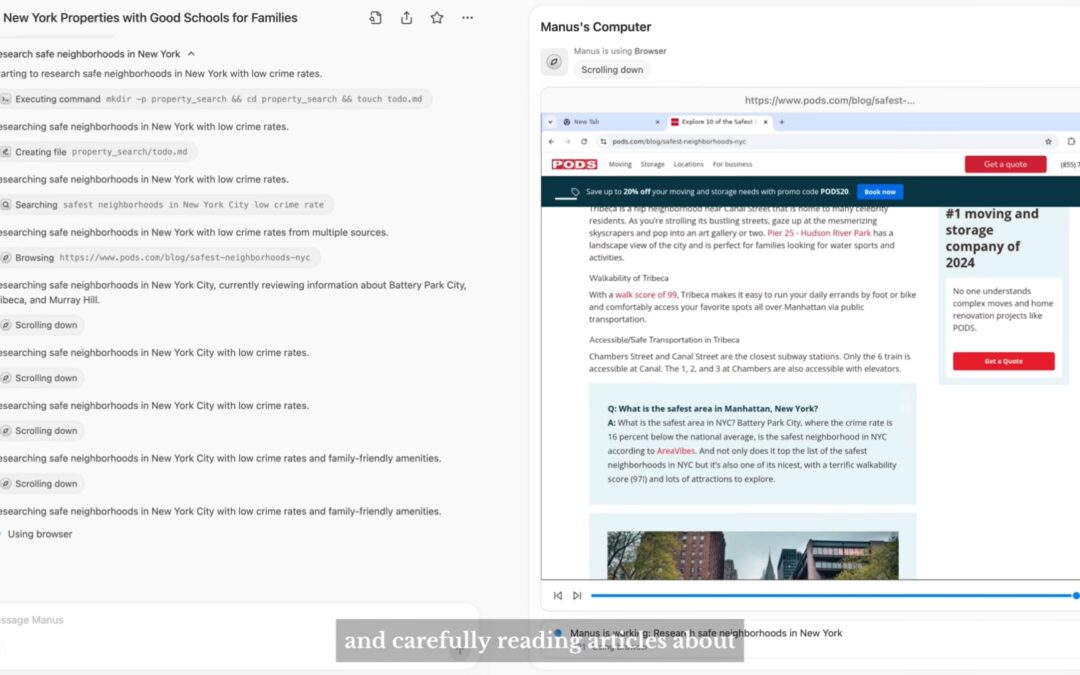Open the For business menu on PODS site
This screenshot has width=1080, height=675.
[x=732, y=164]
